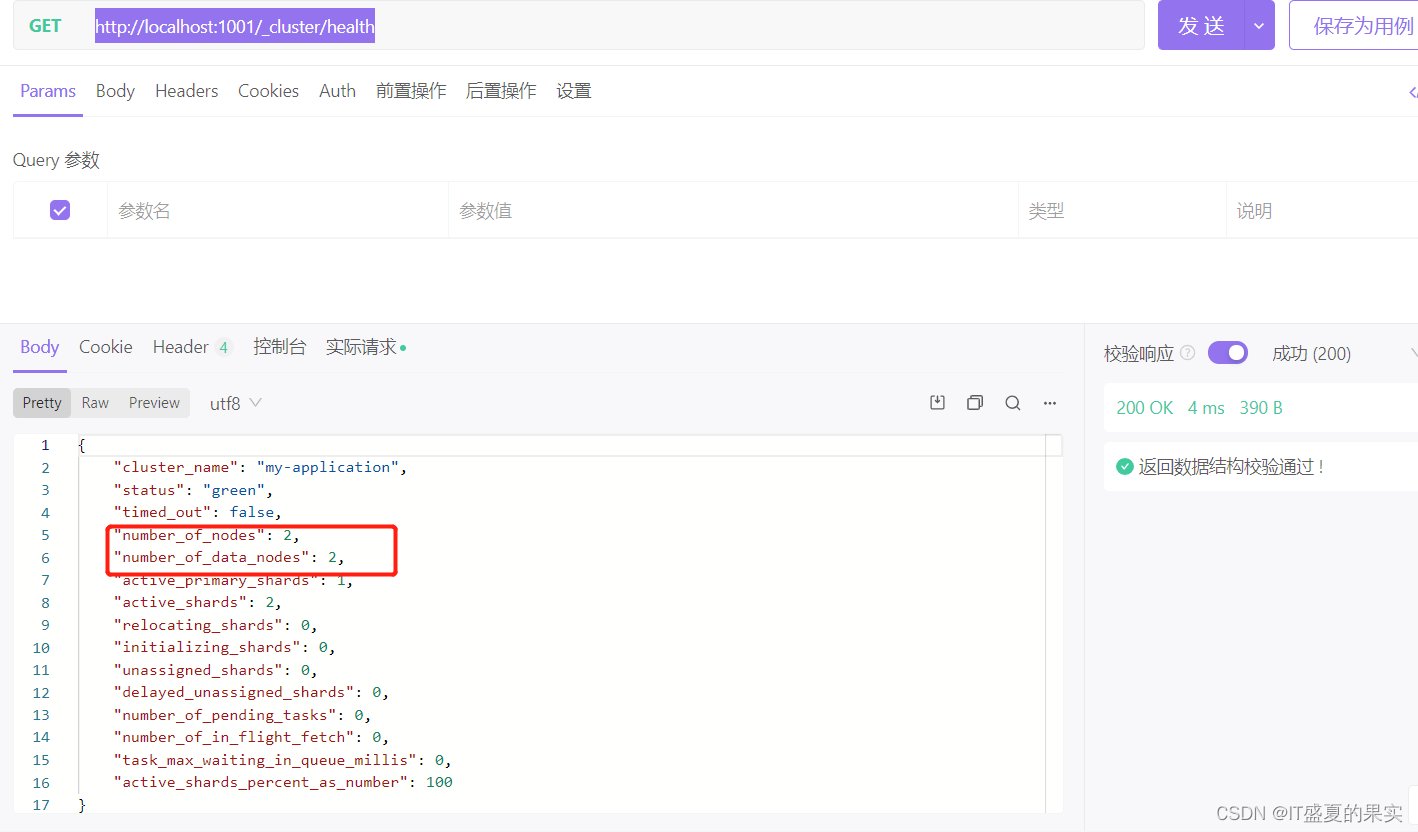Click the "number_of_data_nodes": 2 line
Image resolution: width=1418 pixels, height=832 pixels.
click(x=229, y=557)
